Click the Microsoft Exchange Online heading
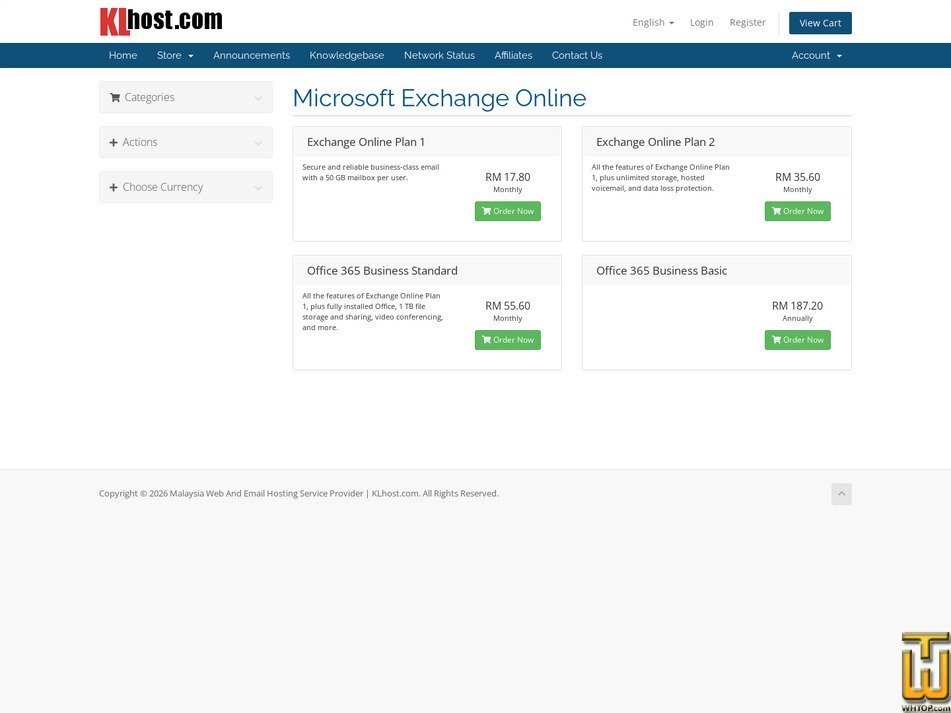Screen dimensions: 951x713 [439, 98]
